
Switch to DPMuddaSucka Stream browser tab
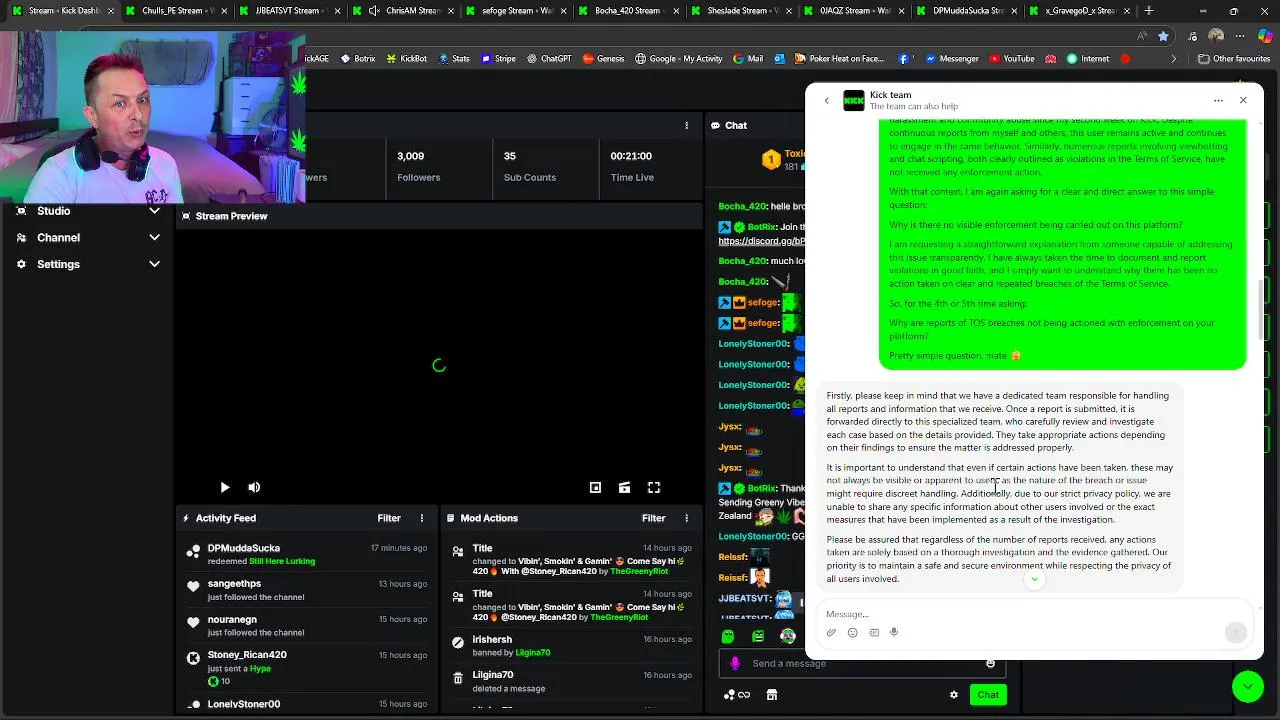[965, 11]
